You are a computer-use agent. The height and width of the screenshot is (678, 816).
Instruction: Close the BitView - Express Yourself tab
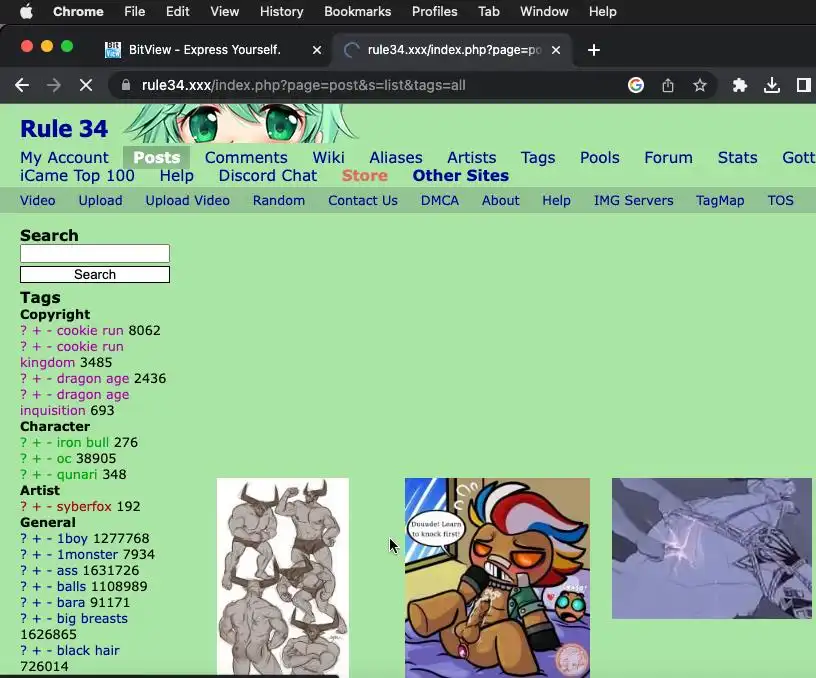click(316, 50)
